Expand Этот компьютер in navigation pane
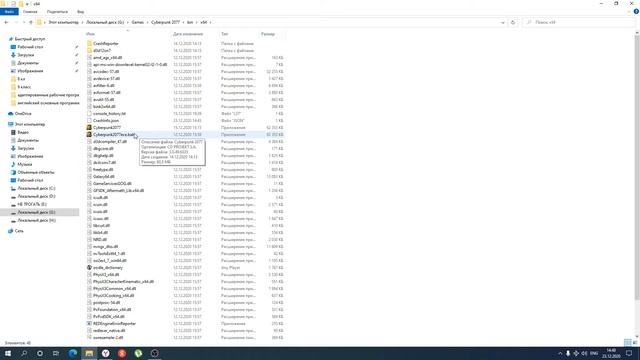The height and width of the screenshot is (360, 640). [x=30, y=124]
